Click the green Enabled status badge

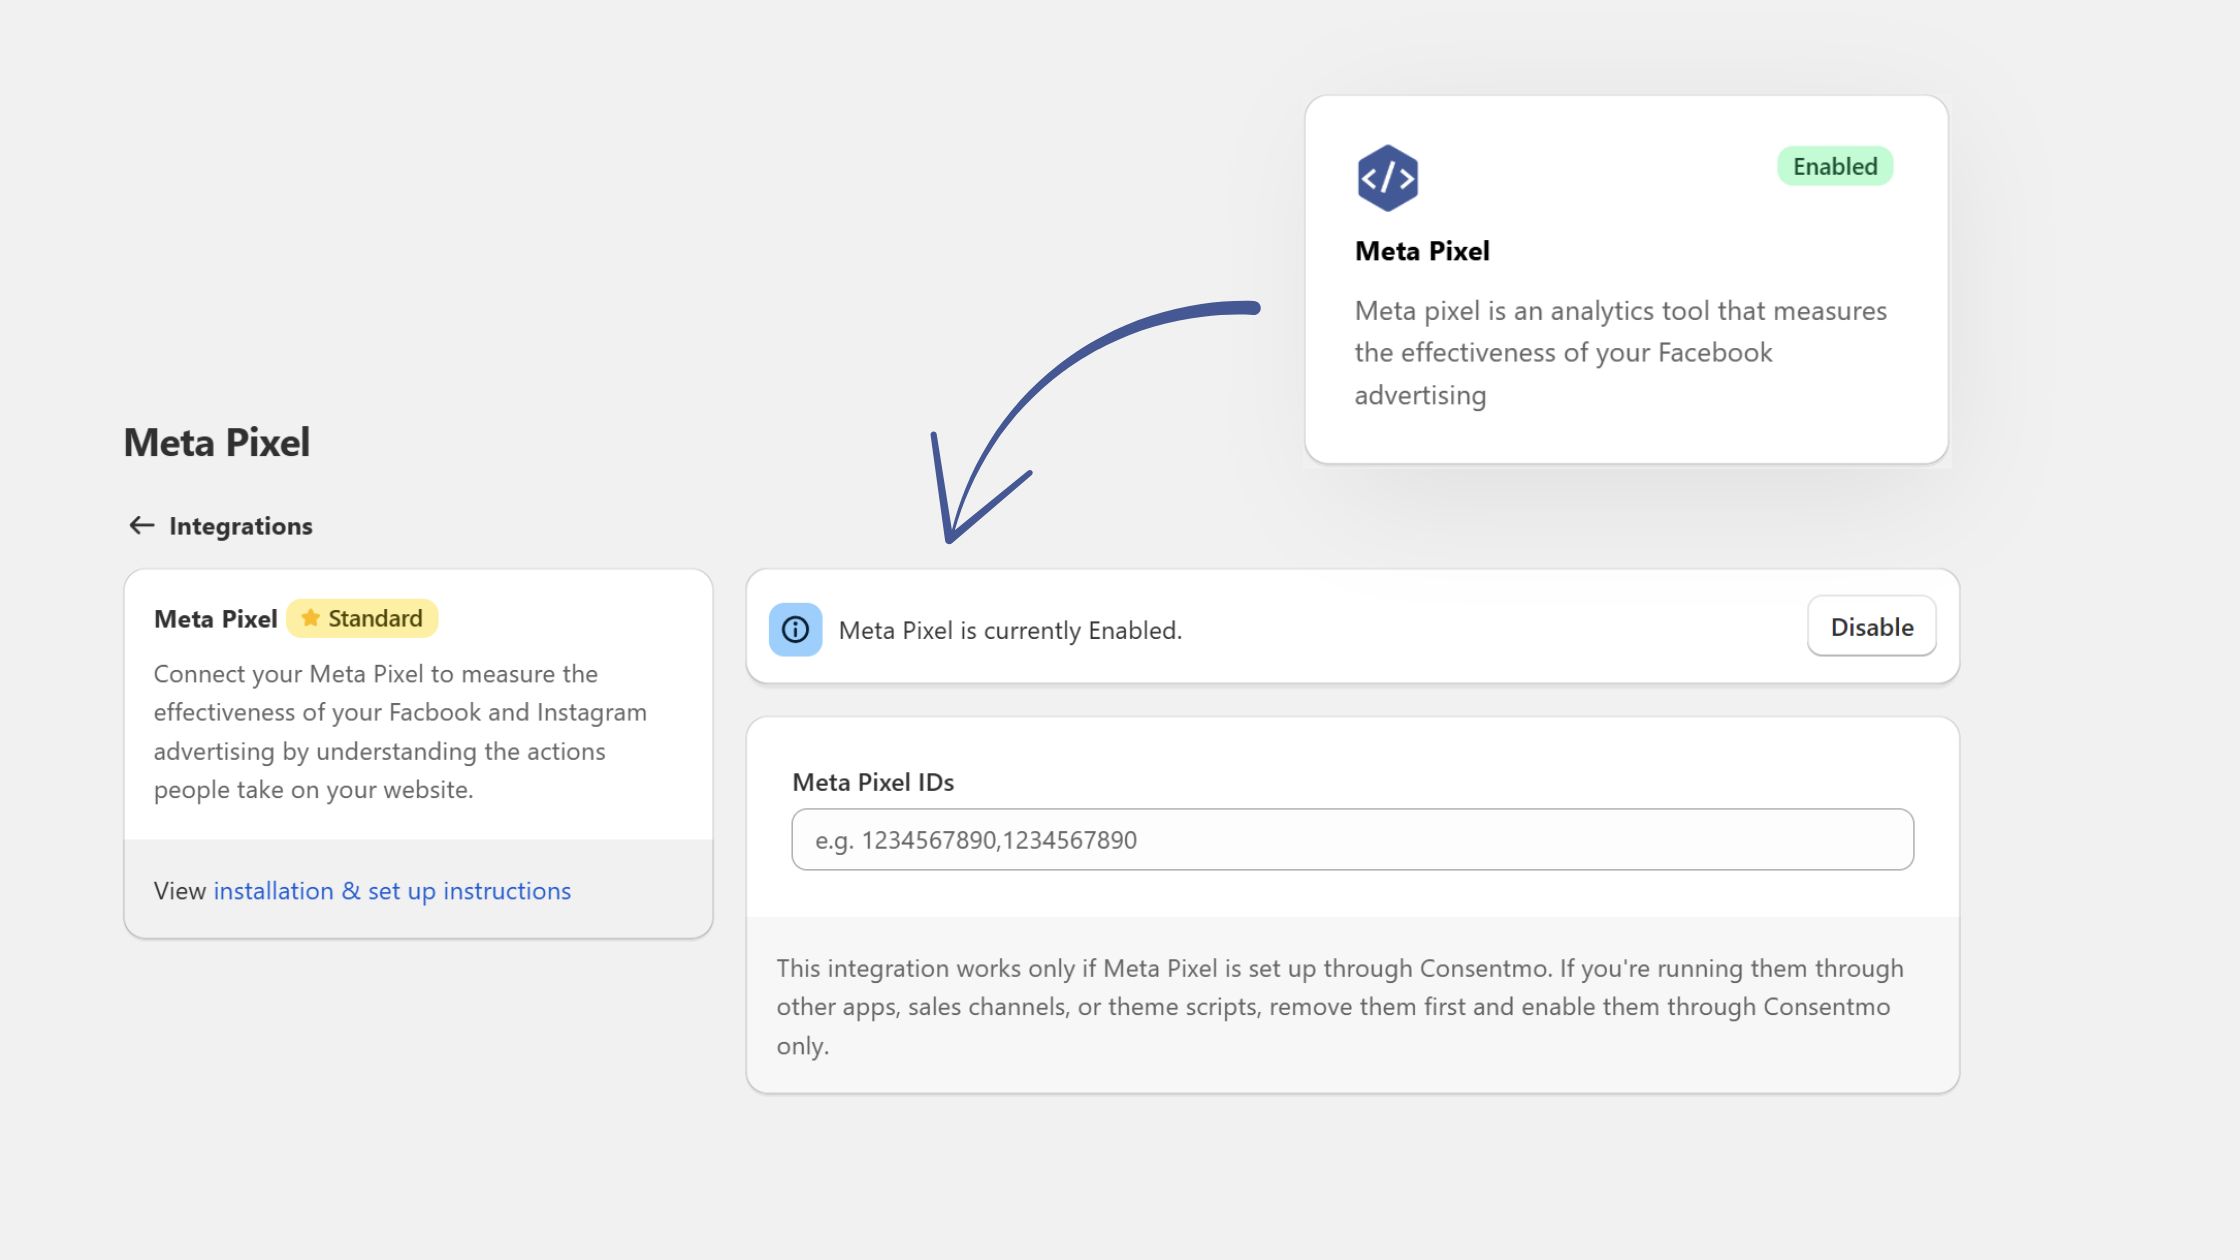tap(1835, 166)
